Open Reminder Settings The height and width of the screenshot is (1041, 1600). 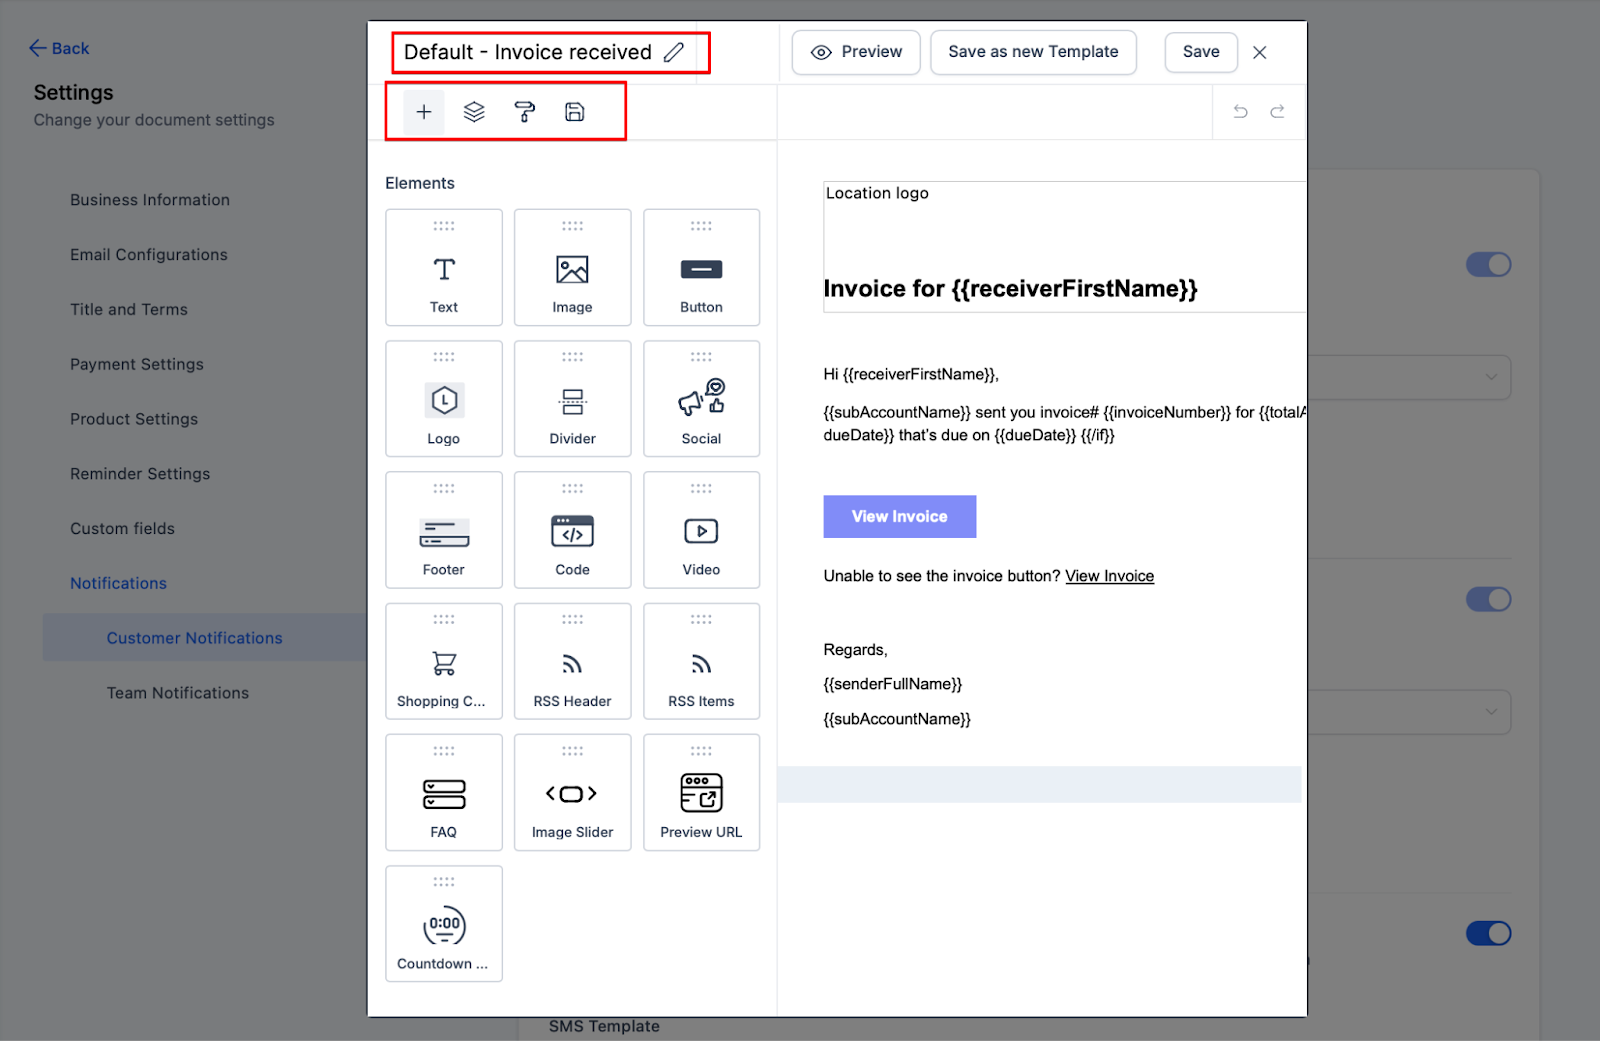(140, 474)
